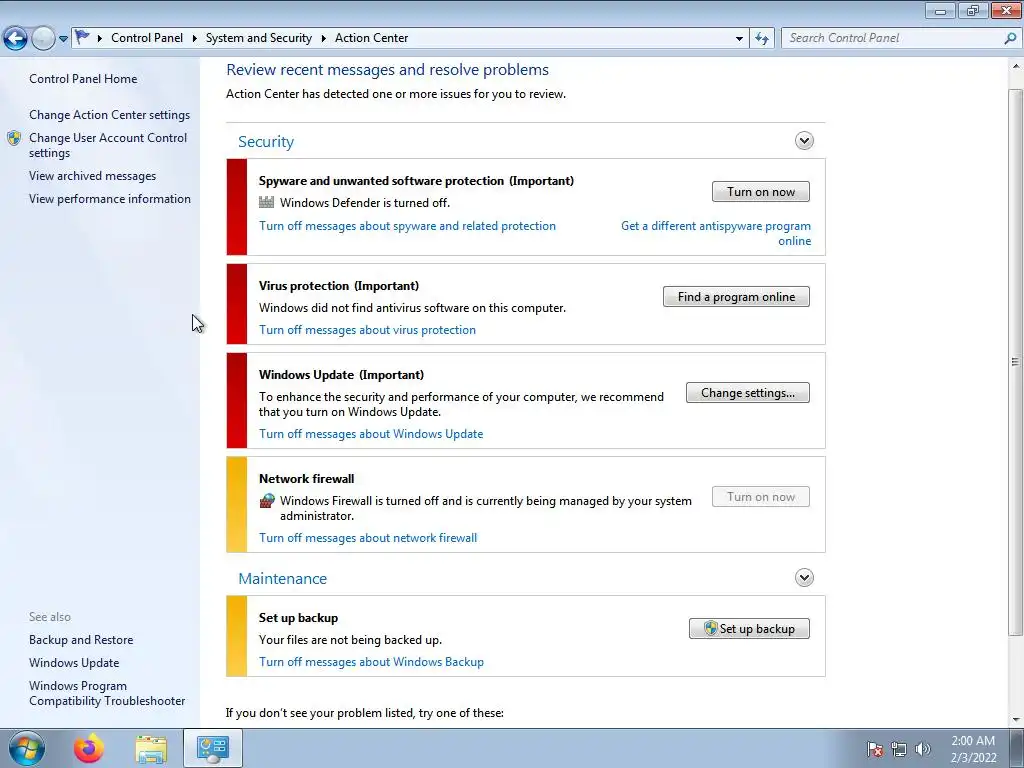Open Windows Explorer from the taskbar

[x=152, y=749]
